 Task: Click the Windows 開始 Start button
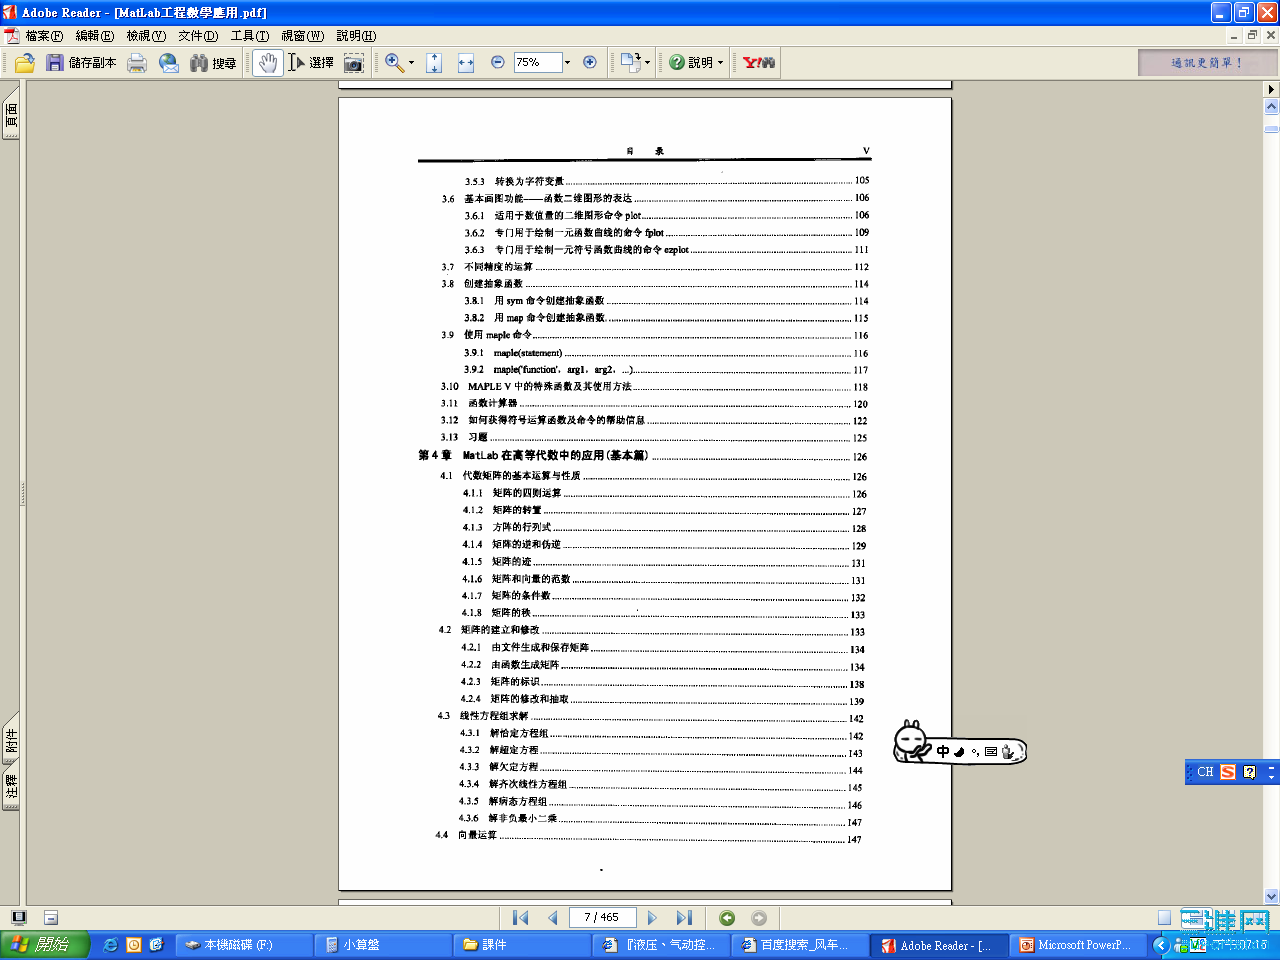pyautogui.click(x=44, y=945)
